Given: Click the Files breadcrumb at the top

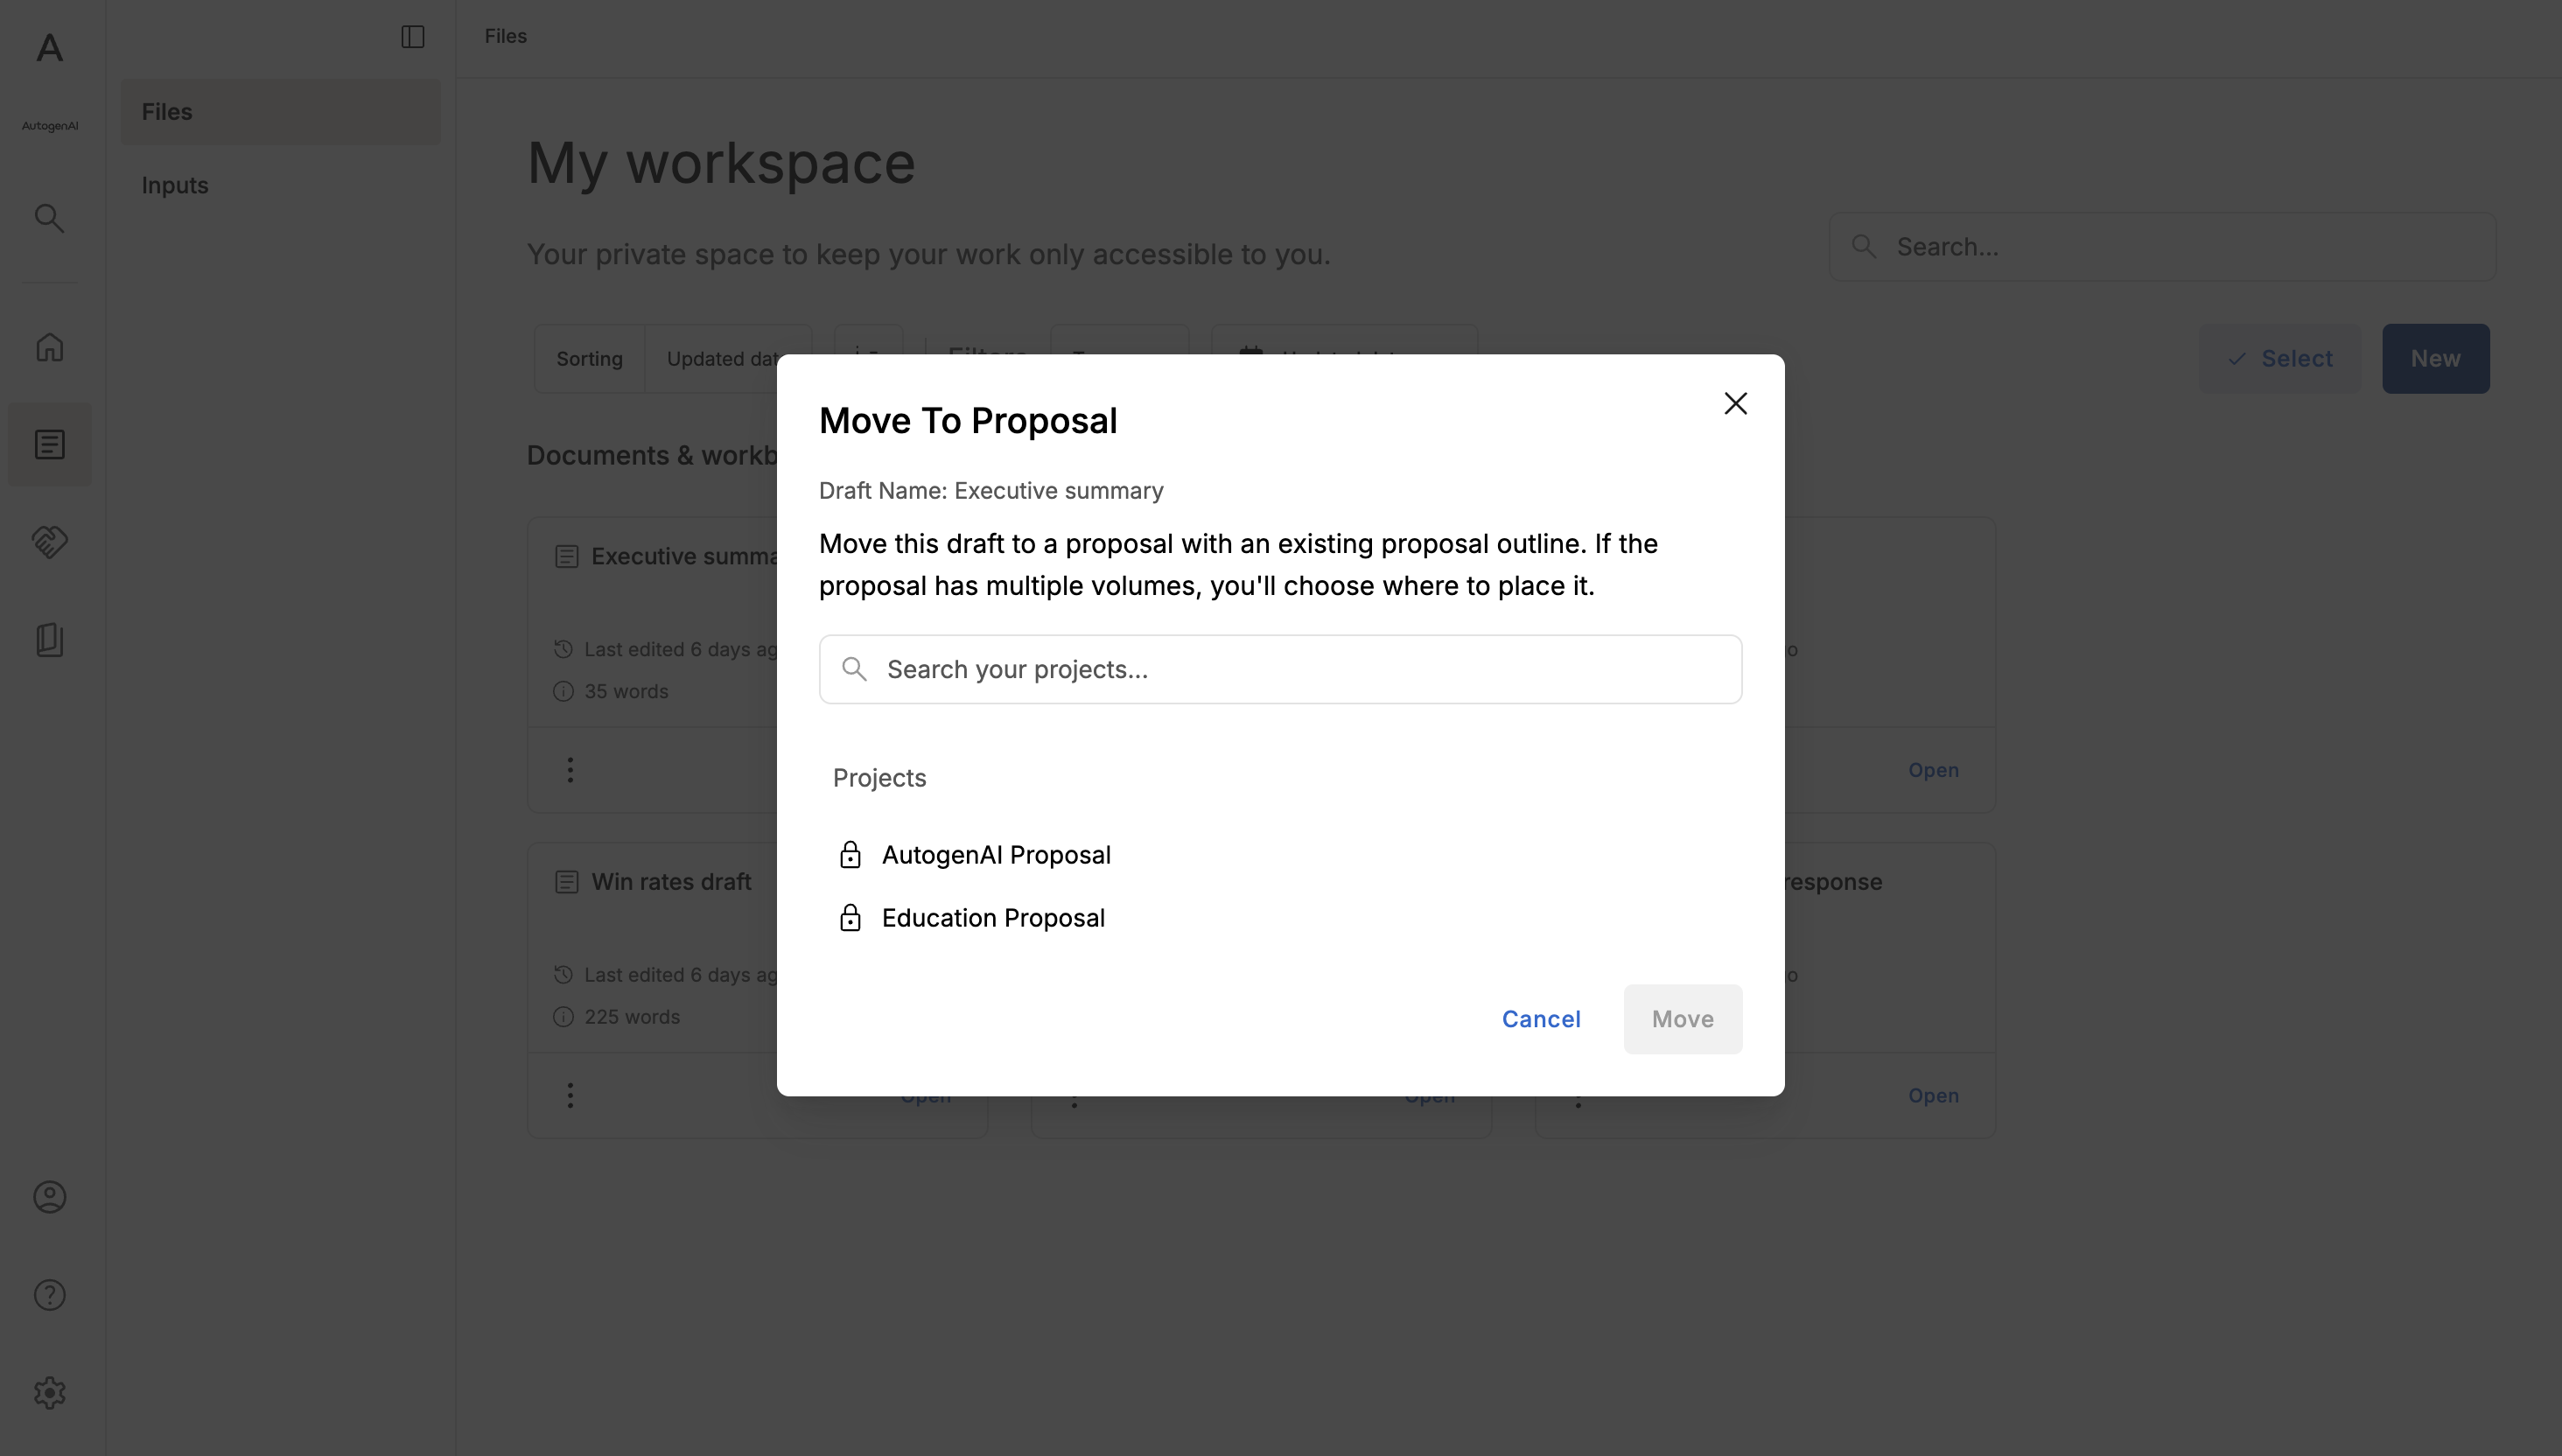Looking at the screenshot, I should [x=505, y=36].
